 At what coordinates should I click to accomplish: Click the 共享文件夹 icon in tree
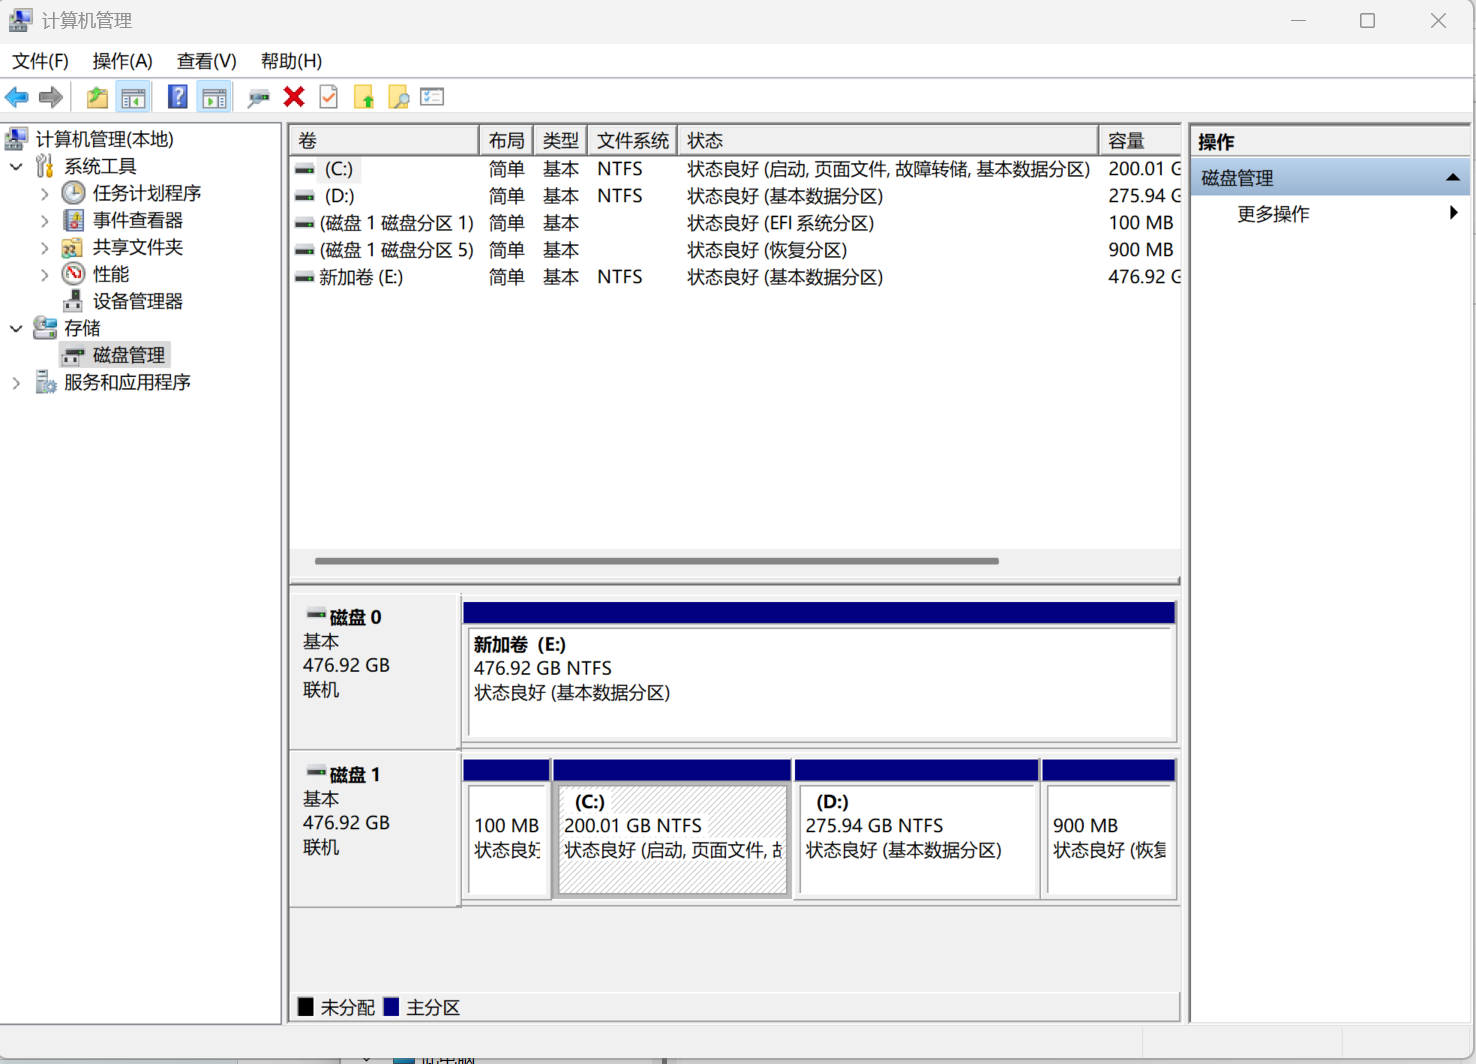pyautogui.click(x=73, y=247)
